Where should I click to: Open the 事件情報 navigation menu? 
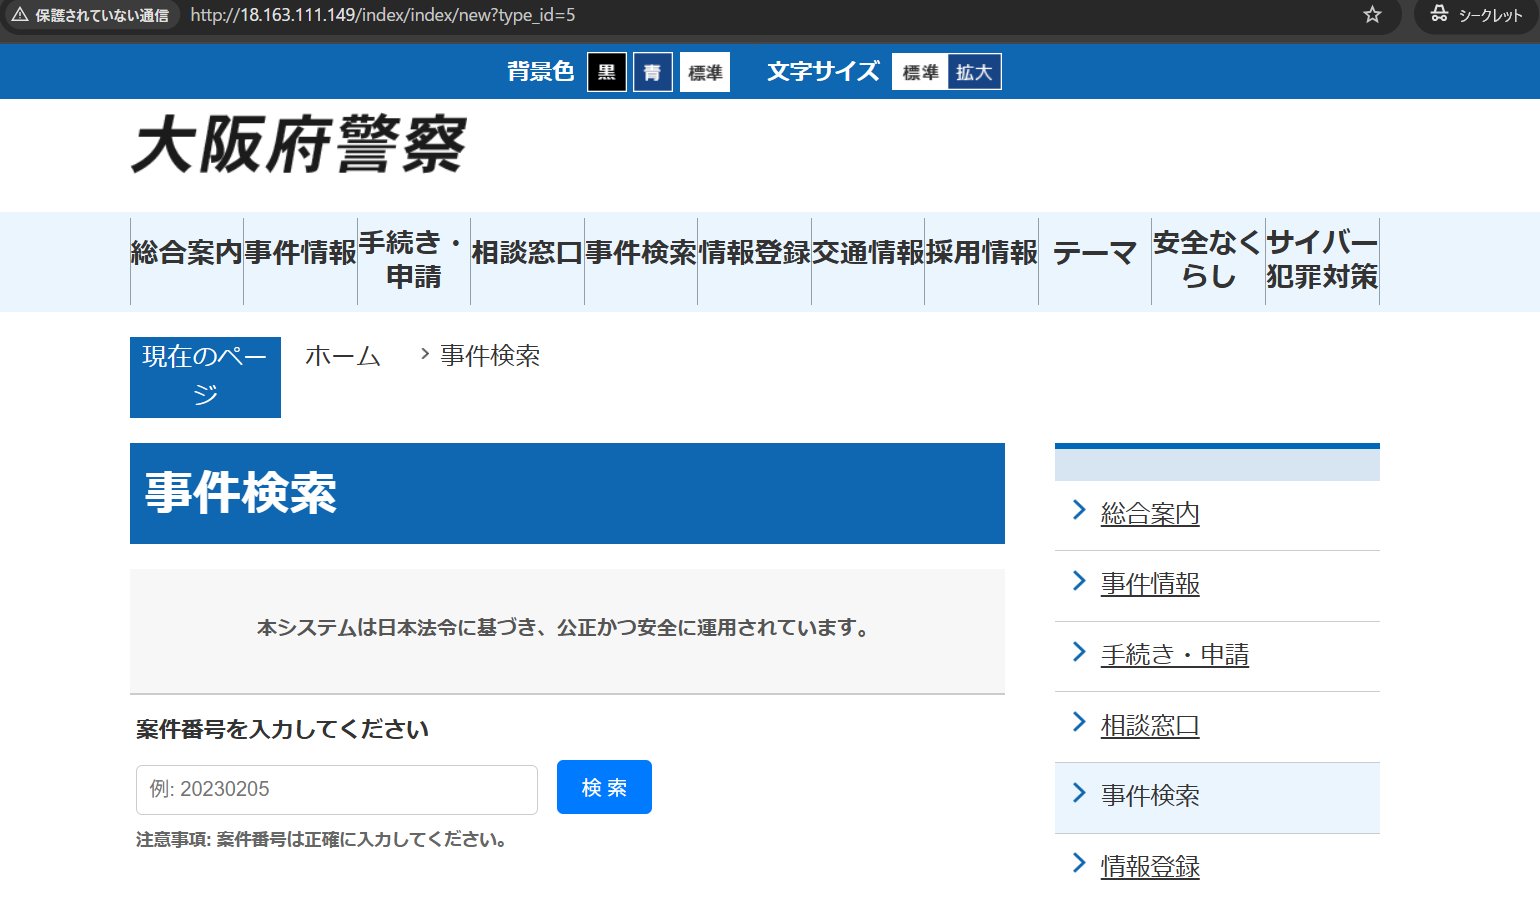(x=300, y=253)
